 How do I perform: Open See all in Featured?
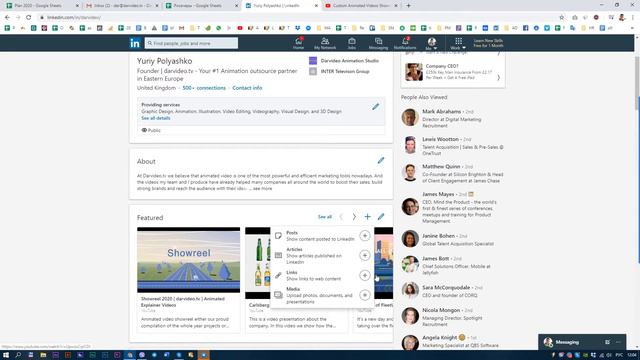[325, 217]
